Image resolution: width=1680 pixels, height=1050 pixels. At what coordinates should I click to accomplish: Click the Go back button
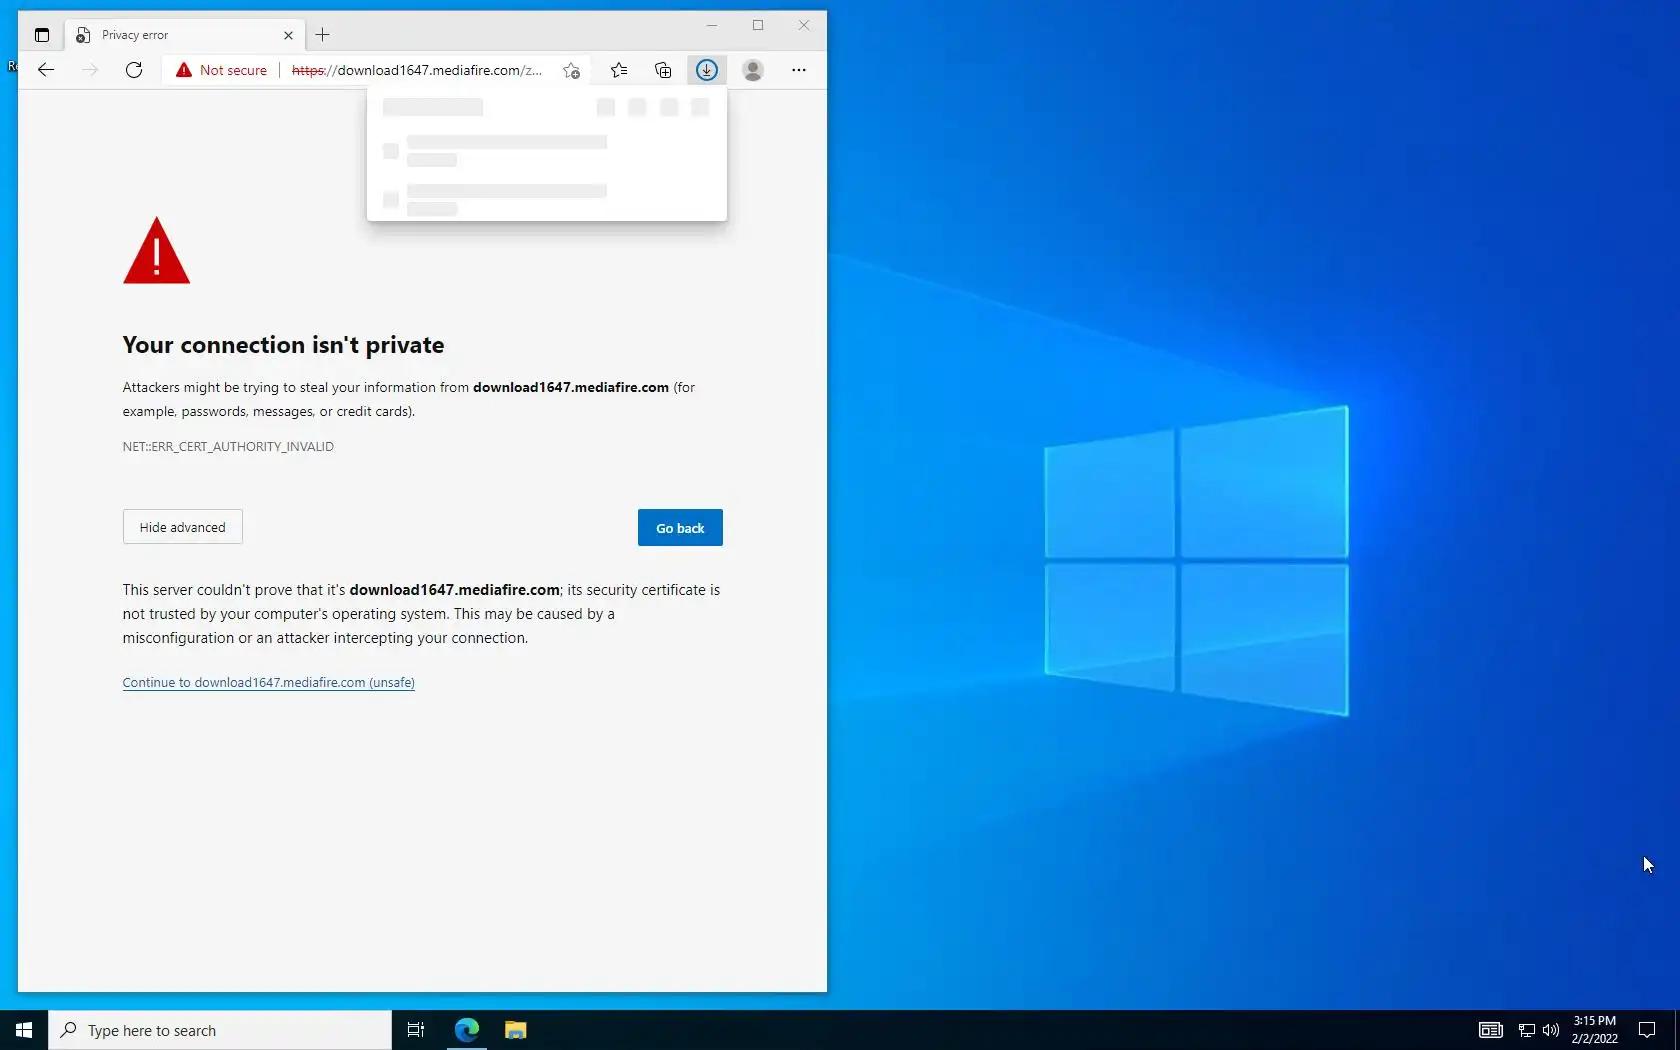(x=680, y=528)
